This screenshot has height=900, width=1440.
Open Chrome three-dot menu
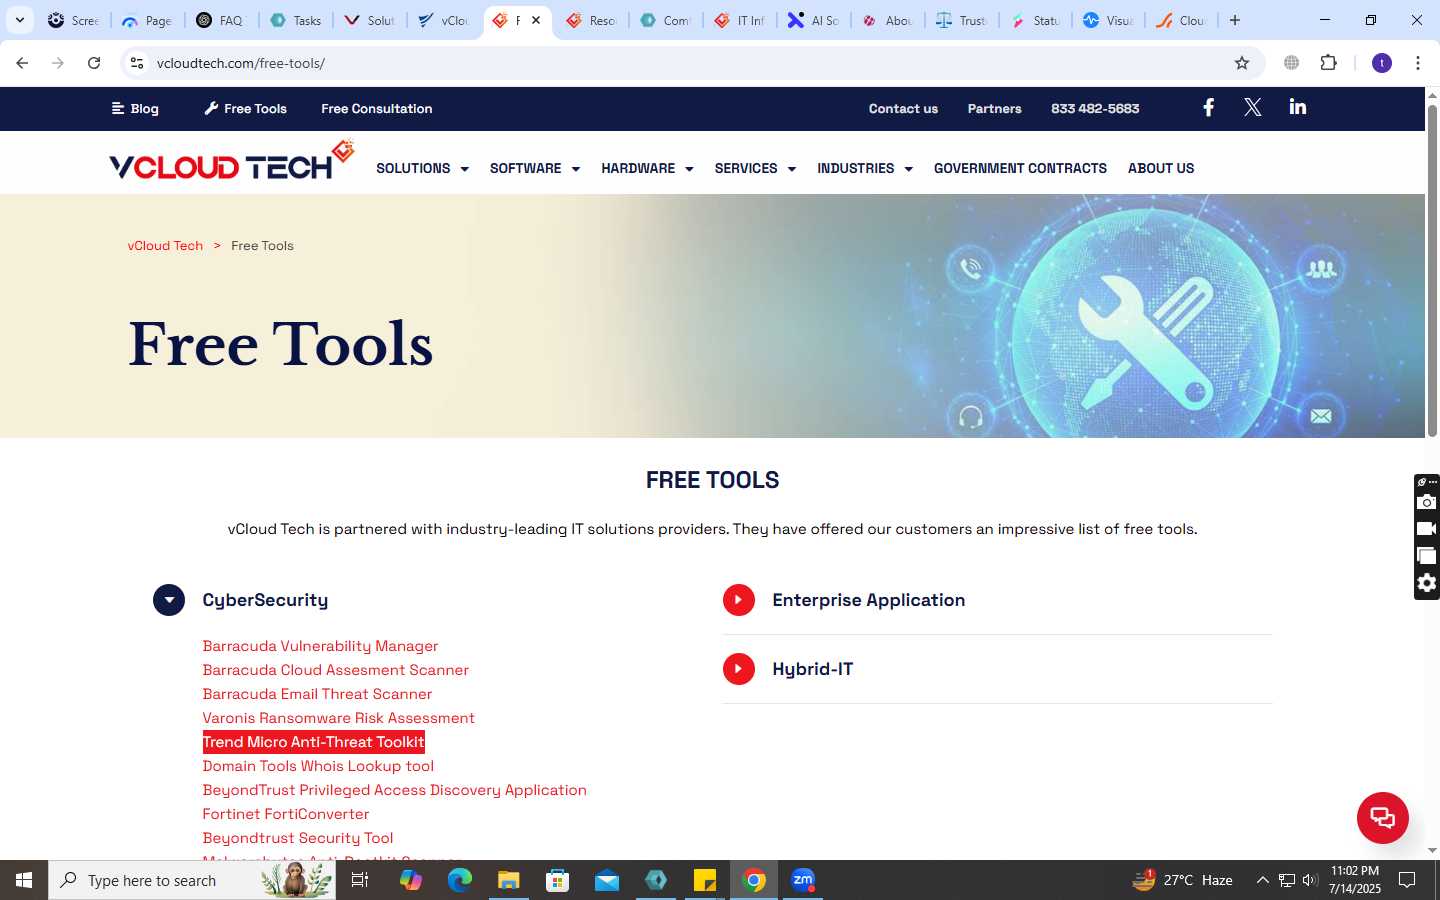point(1418,63)
